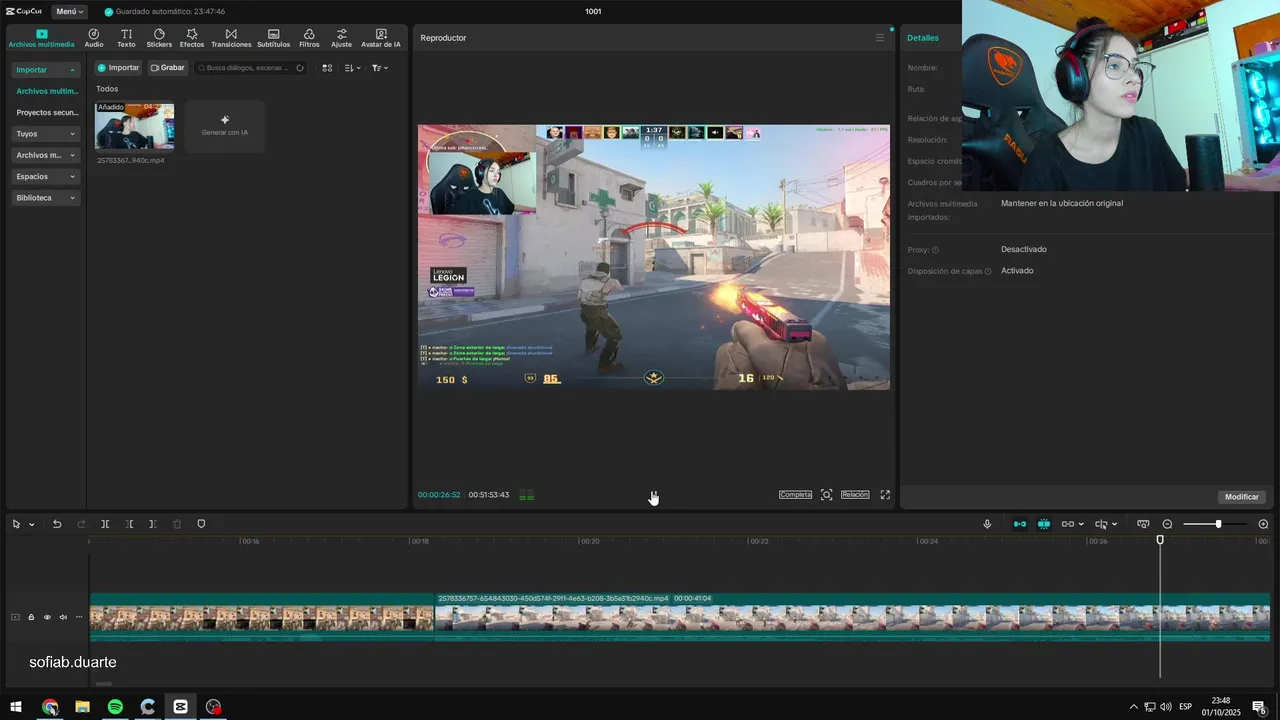
Task: Select Archivos multim... sidebar item
Action: coord(47,91)
